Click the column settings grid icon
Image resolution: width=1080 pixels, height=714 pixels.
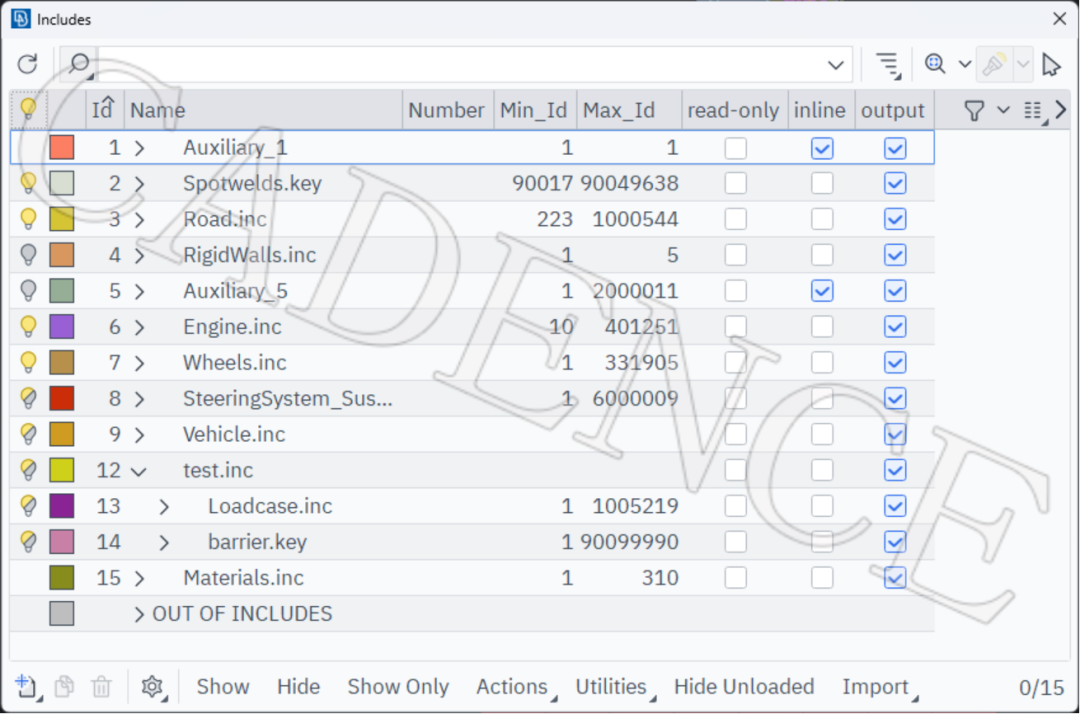(1033, 110)
